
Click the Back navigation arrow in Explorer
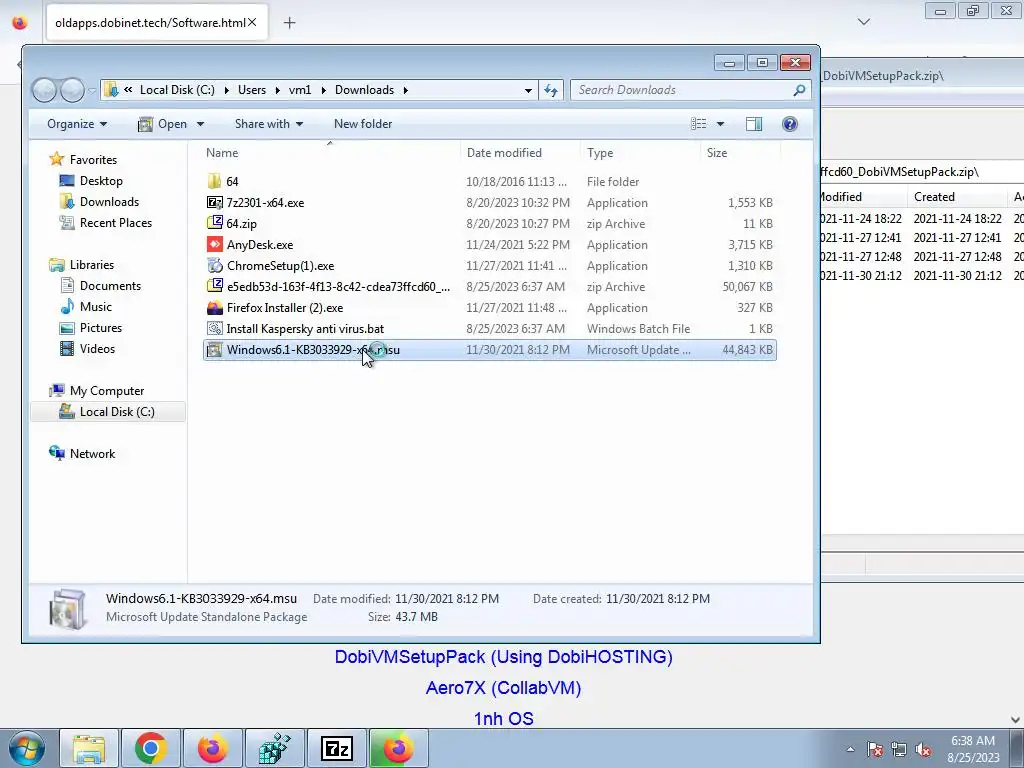pyautogui.click(x=44, y=90)
